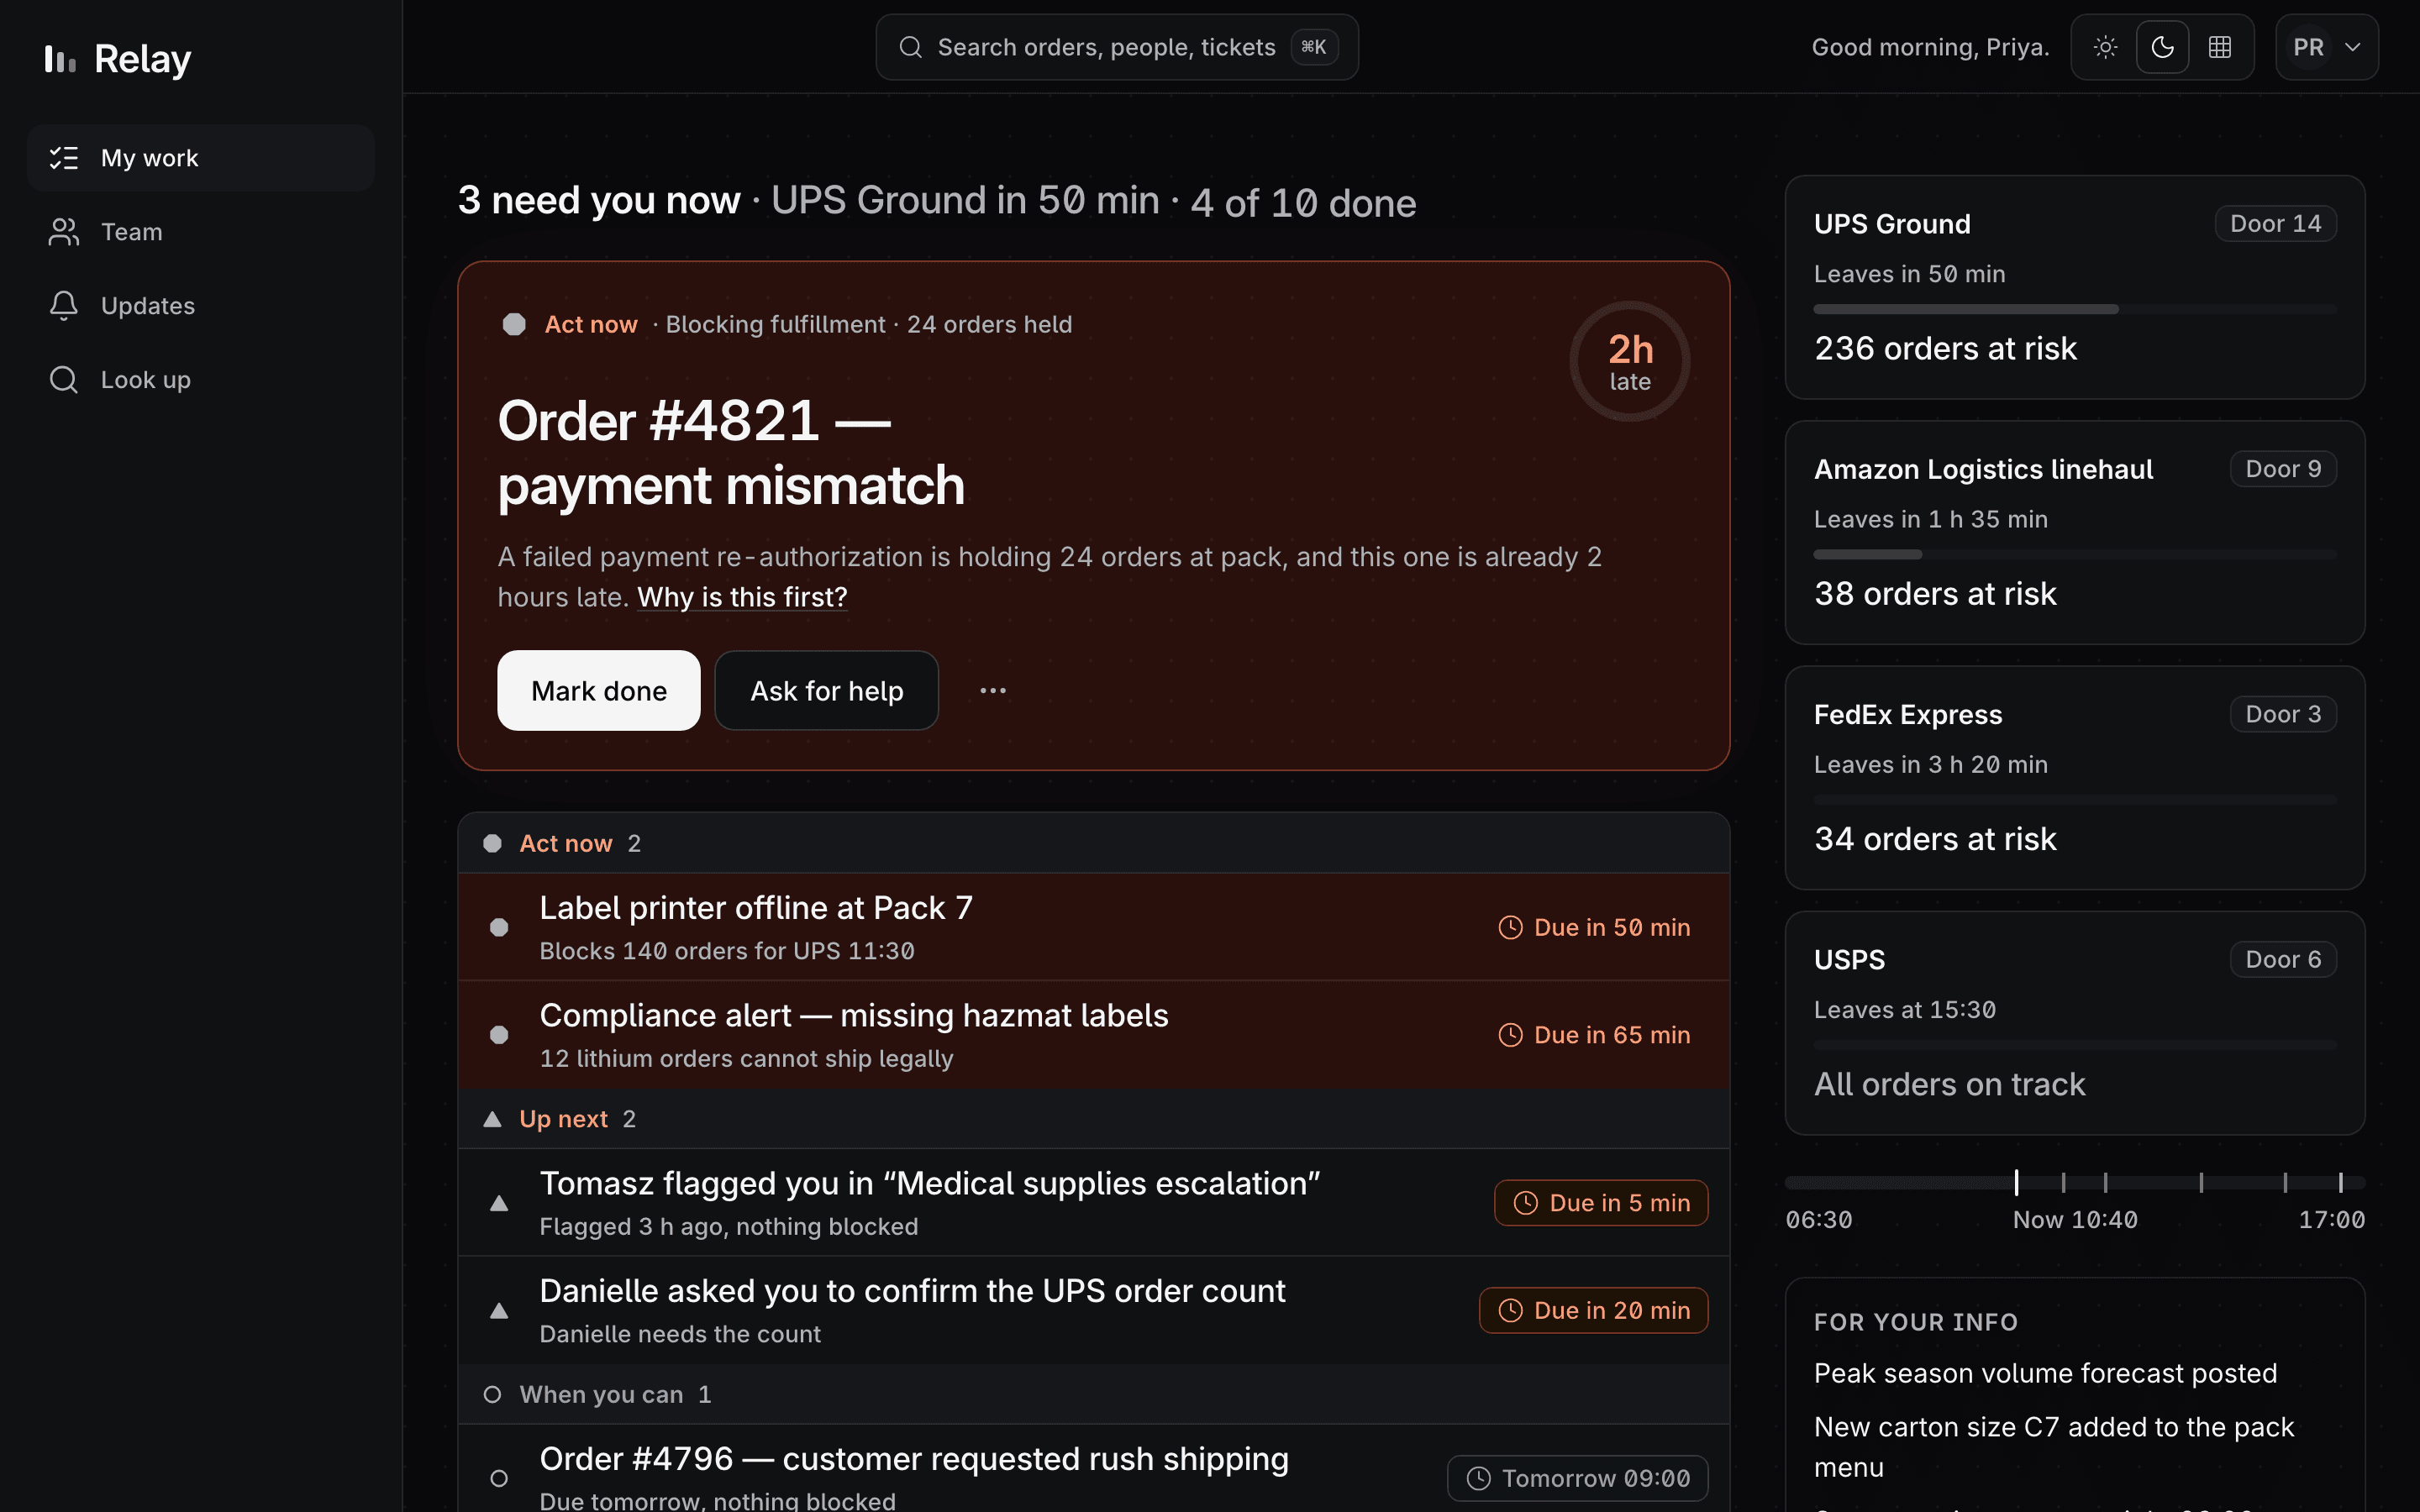Click Mark done on Order #4821
Viewport: 2420px width, 1512px height.
click(599, 691)
